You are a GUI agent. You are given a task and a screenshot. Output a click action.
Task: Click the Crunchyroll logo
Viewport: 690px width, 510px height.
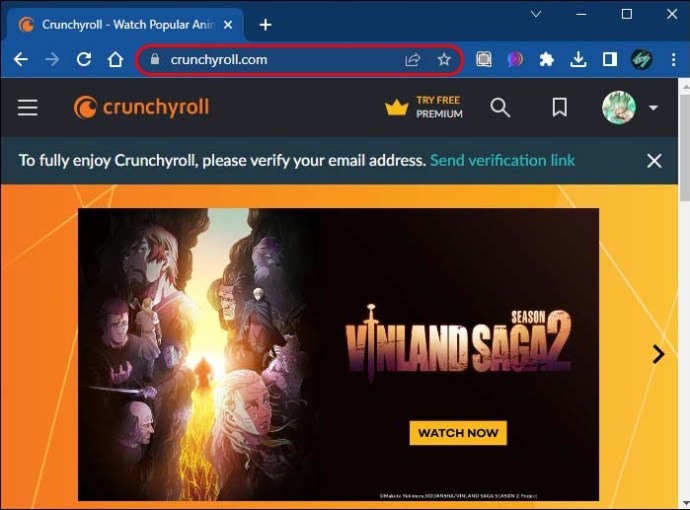coord(142,107)
